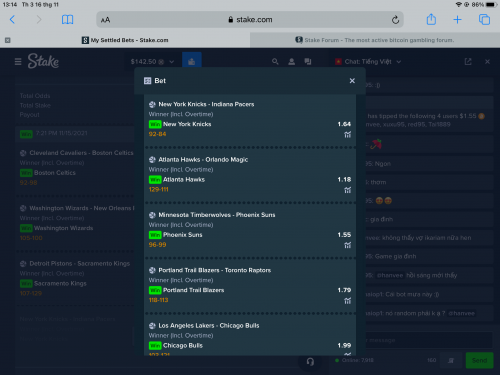Open stats icon for Knicks 1.64 bet

point(347,135)
